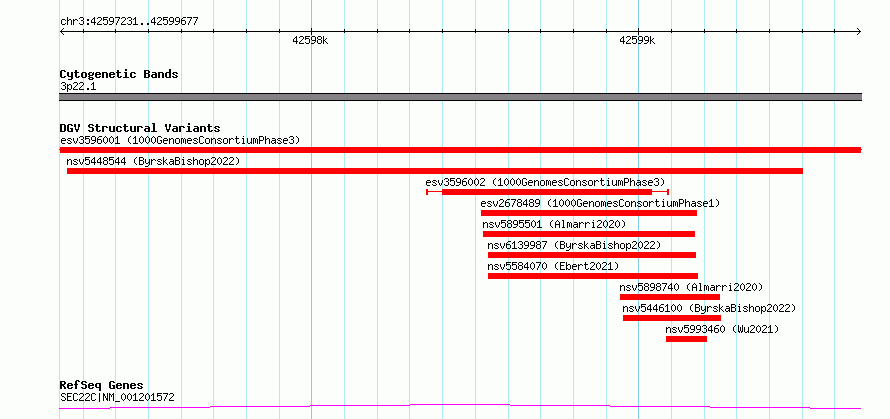Click the nsv5448544 (ByrskaBishop2022) label
This screenshot has width=890, height=419.
(153, 161)
